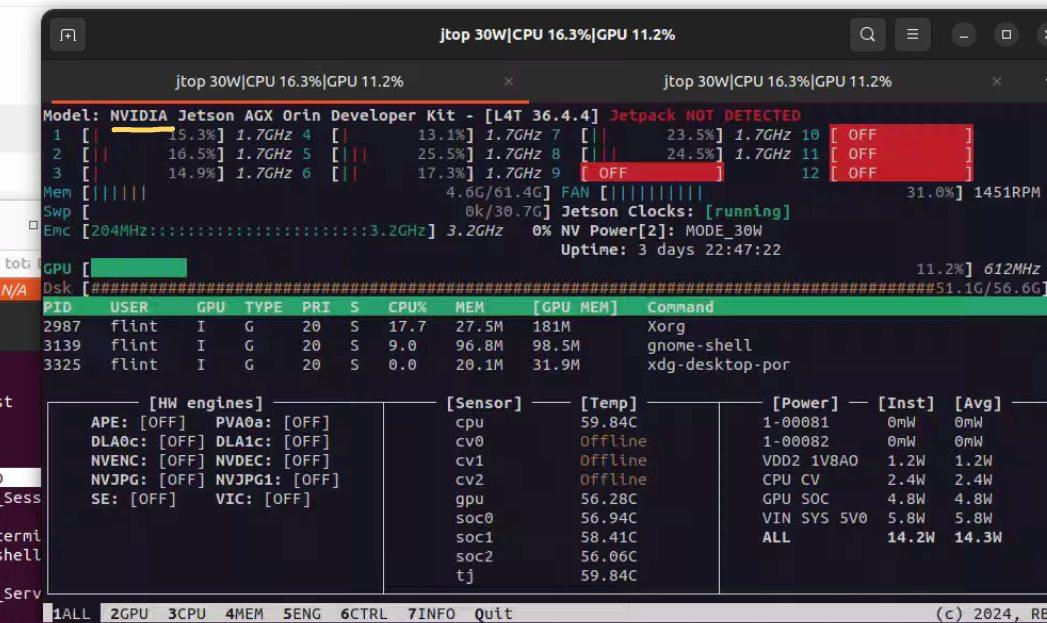Image resolution: width=1047 pixels, height=623 pixels.
Task: Open the 6CTRL page
Action: pyautogui.click(x=364, y=614)
